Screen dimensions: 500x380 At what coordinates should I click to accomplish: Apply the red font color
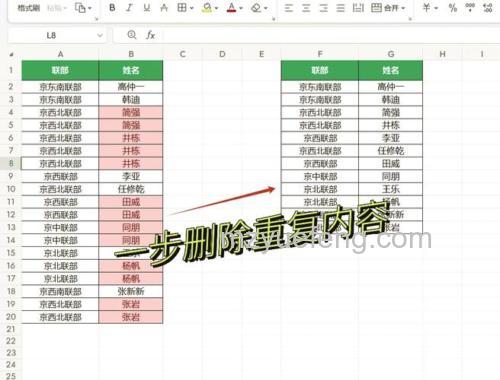tap(231, 8)
